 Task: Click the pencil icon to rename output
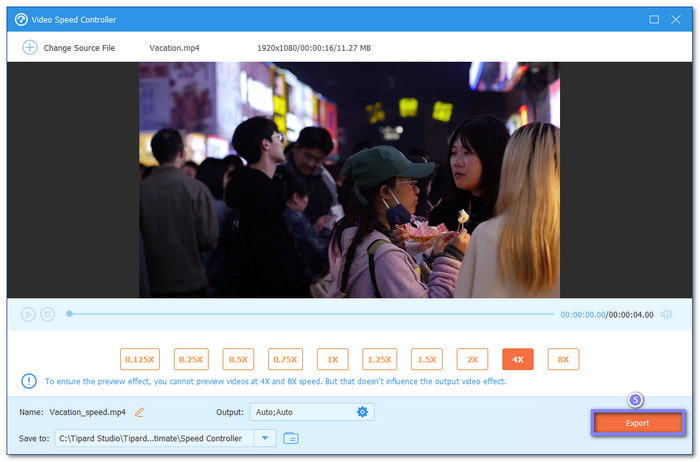point(140,412)
